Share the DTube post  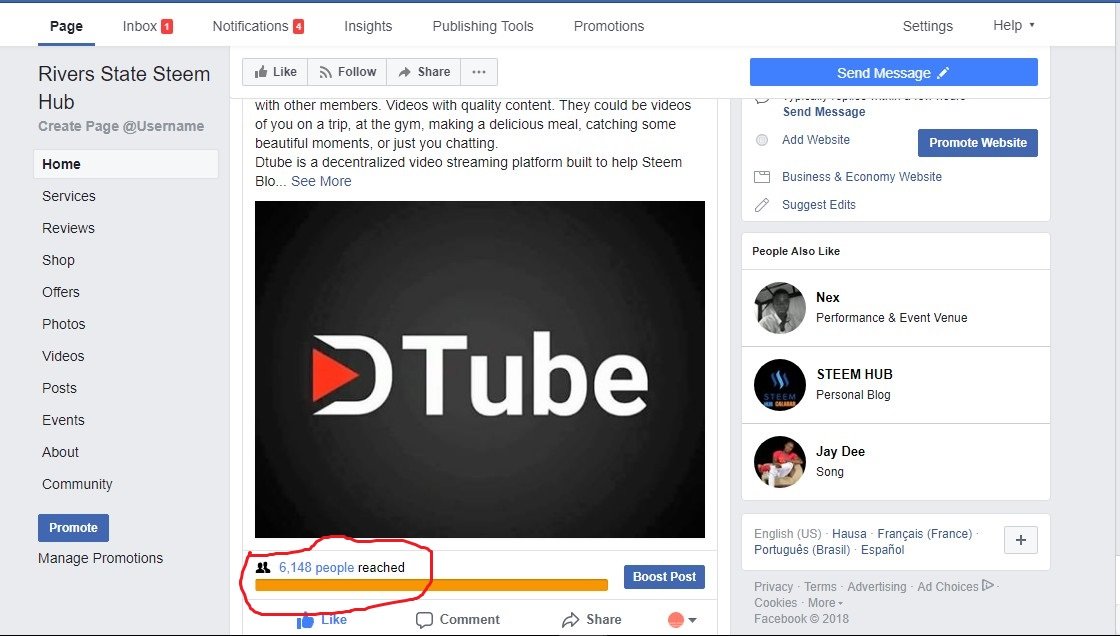click(x=591, y=620)
